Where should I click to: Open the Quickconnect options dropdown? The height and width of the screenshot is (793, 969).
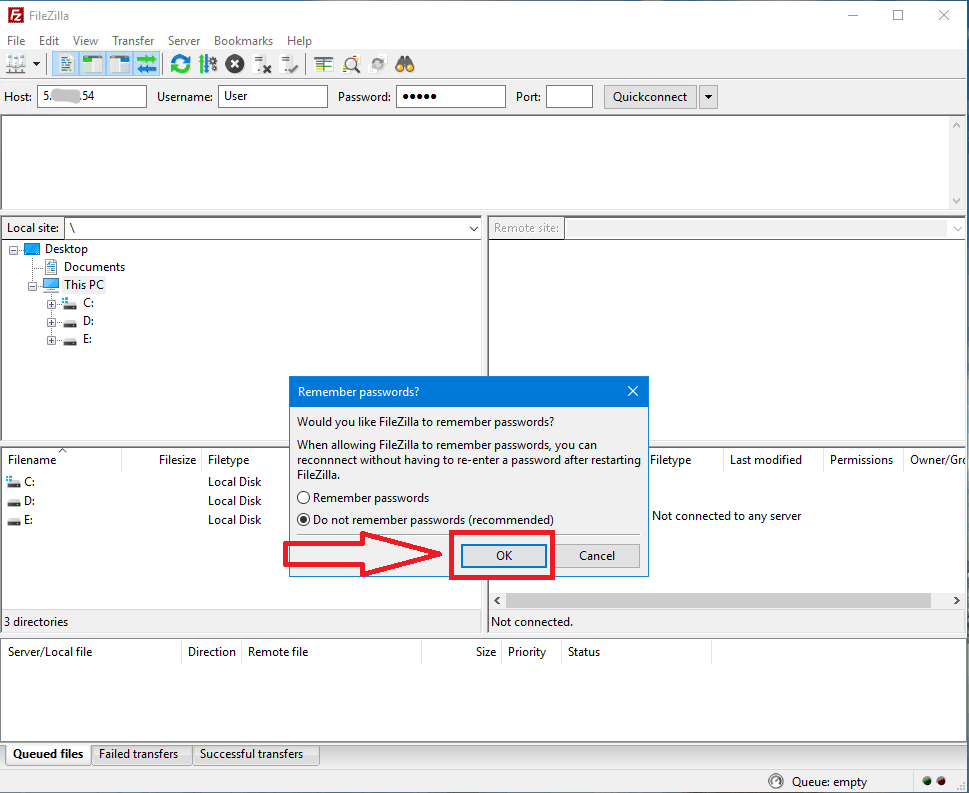click(708, 96)
